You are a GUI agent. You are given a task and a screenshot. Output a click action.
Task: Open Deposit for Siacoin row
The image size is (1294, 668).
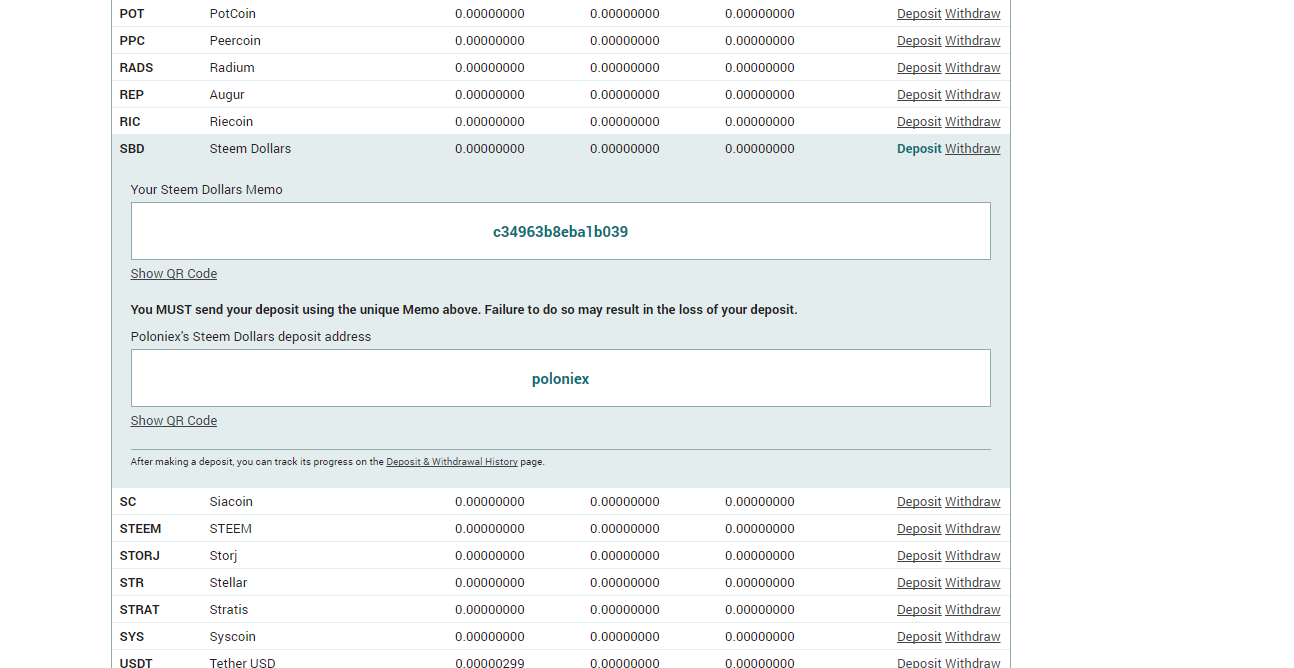pyautogui.click(x=919, y=502)
